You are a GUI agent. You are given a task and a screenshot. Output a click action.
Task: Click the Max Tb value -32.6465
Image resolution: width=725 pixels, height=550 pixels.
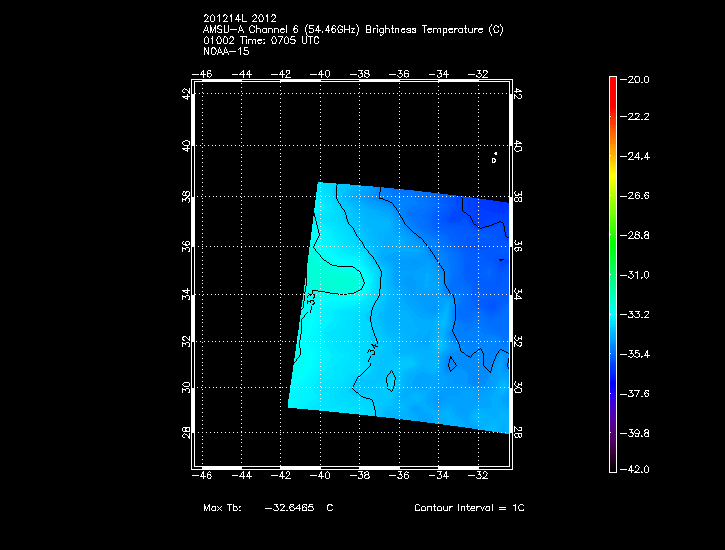(x=289, y=508)
